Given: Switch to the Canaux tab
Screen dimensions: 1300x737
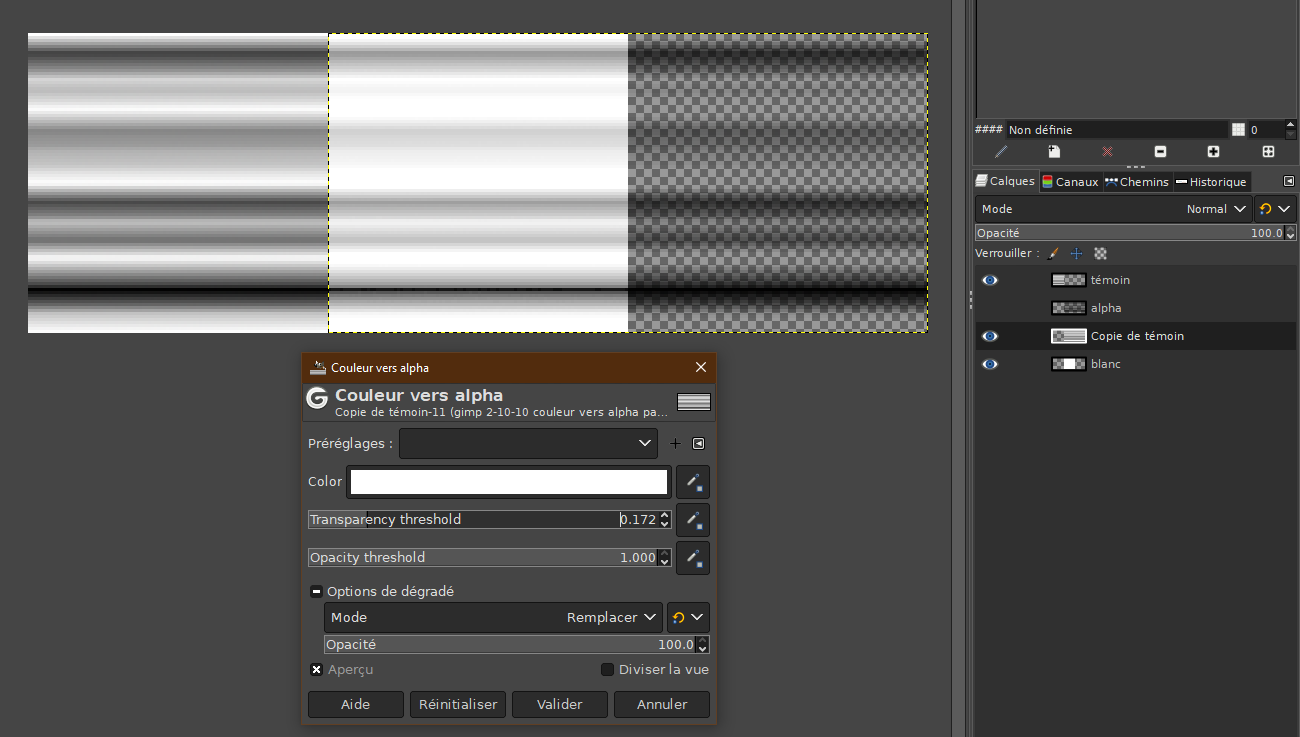Looking at the screenshot, I should click(x=1070, y=182).
